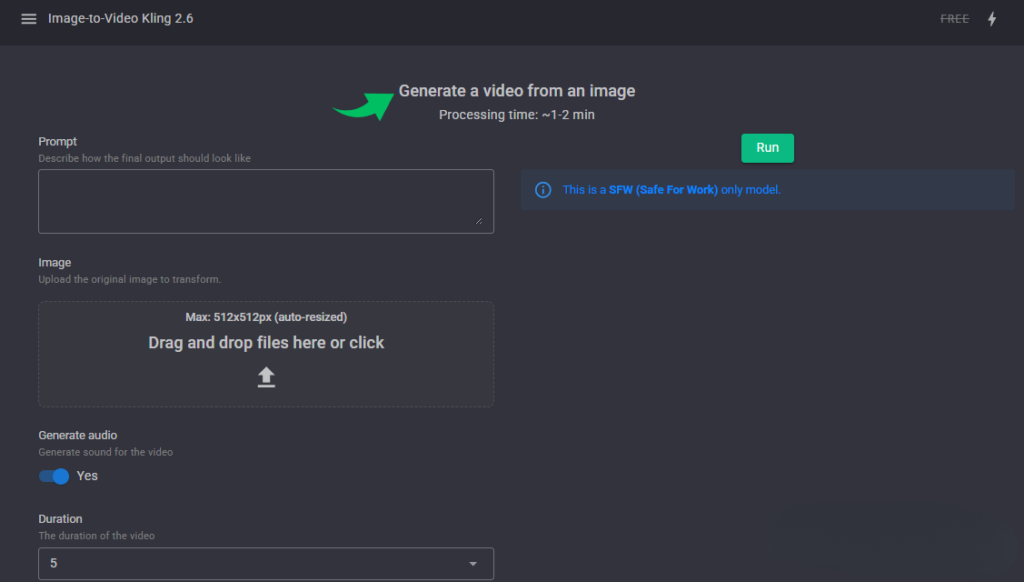
Task: Click the Yes label beside the audio toggle
Action: coord(88,476)
